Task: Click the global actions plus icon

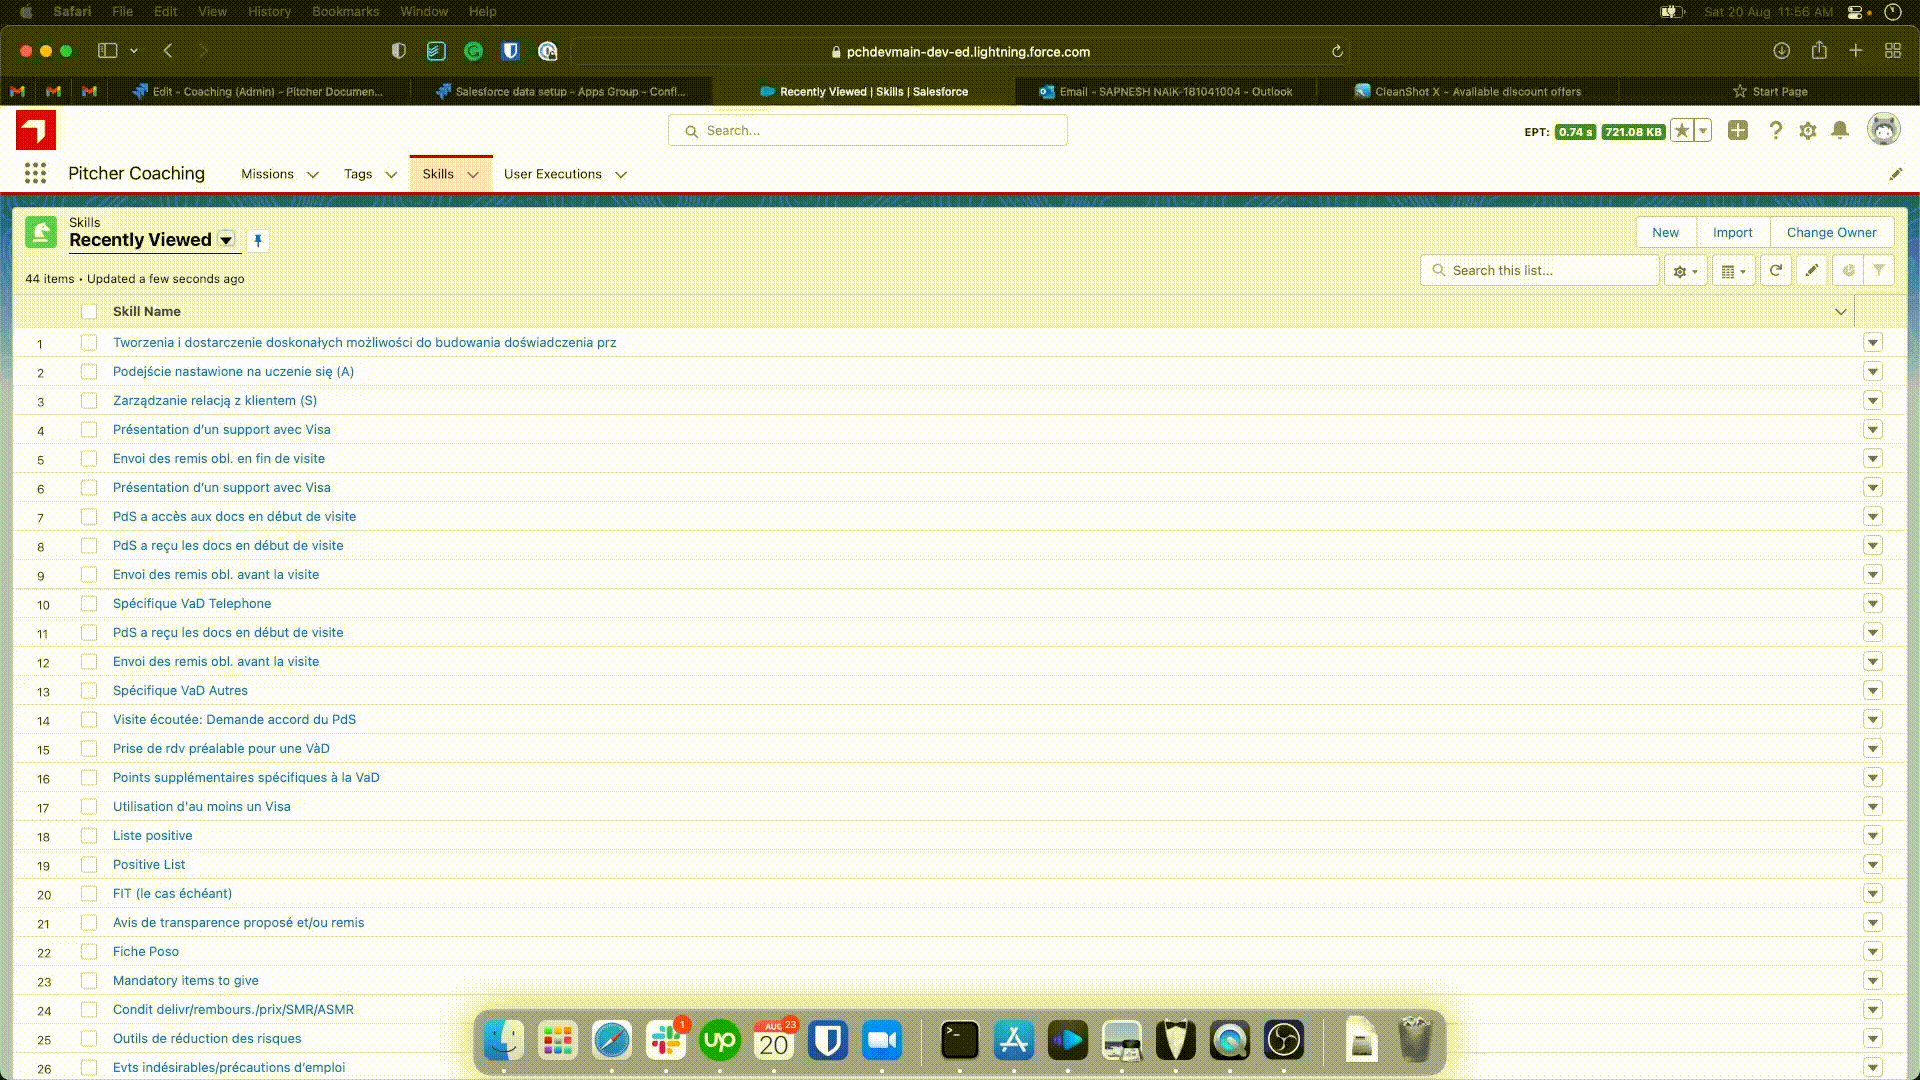Action: [x=1738, y=131]
